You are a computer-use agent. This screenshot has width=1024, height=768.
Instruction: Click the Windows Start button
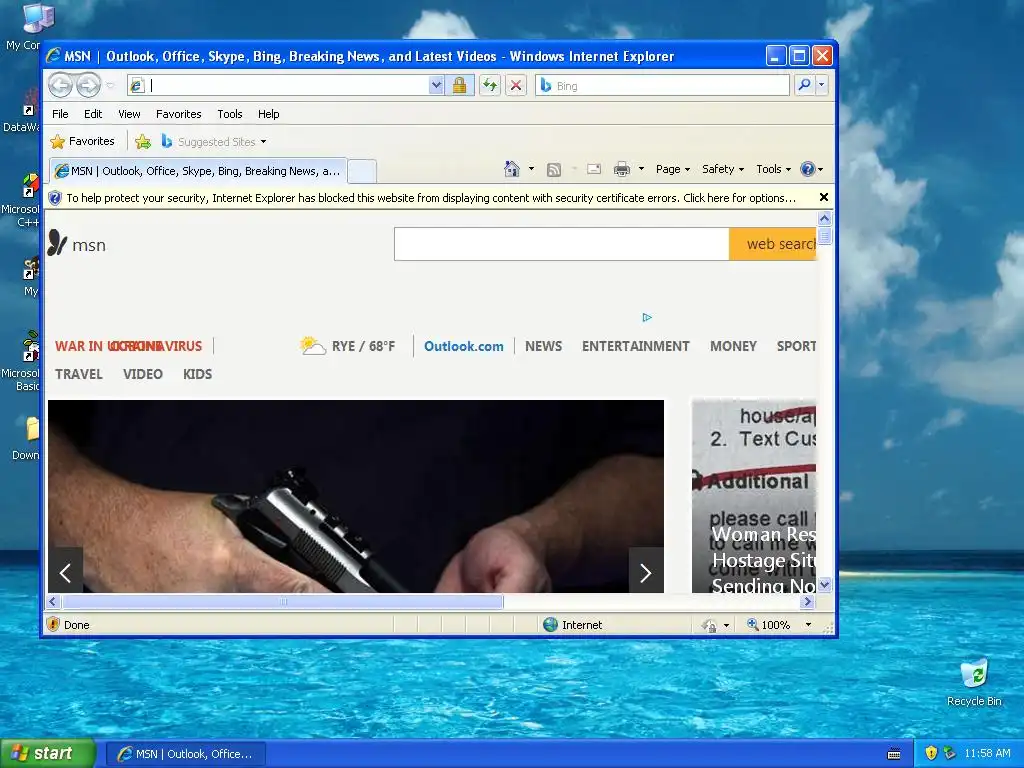tap(48, 754)
